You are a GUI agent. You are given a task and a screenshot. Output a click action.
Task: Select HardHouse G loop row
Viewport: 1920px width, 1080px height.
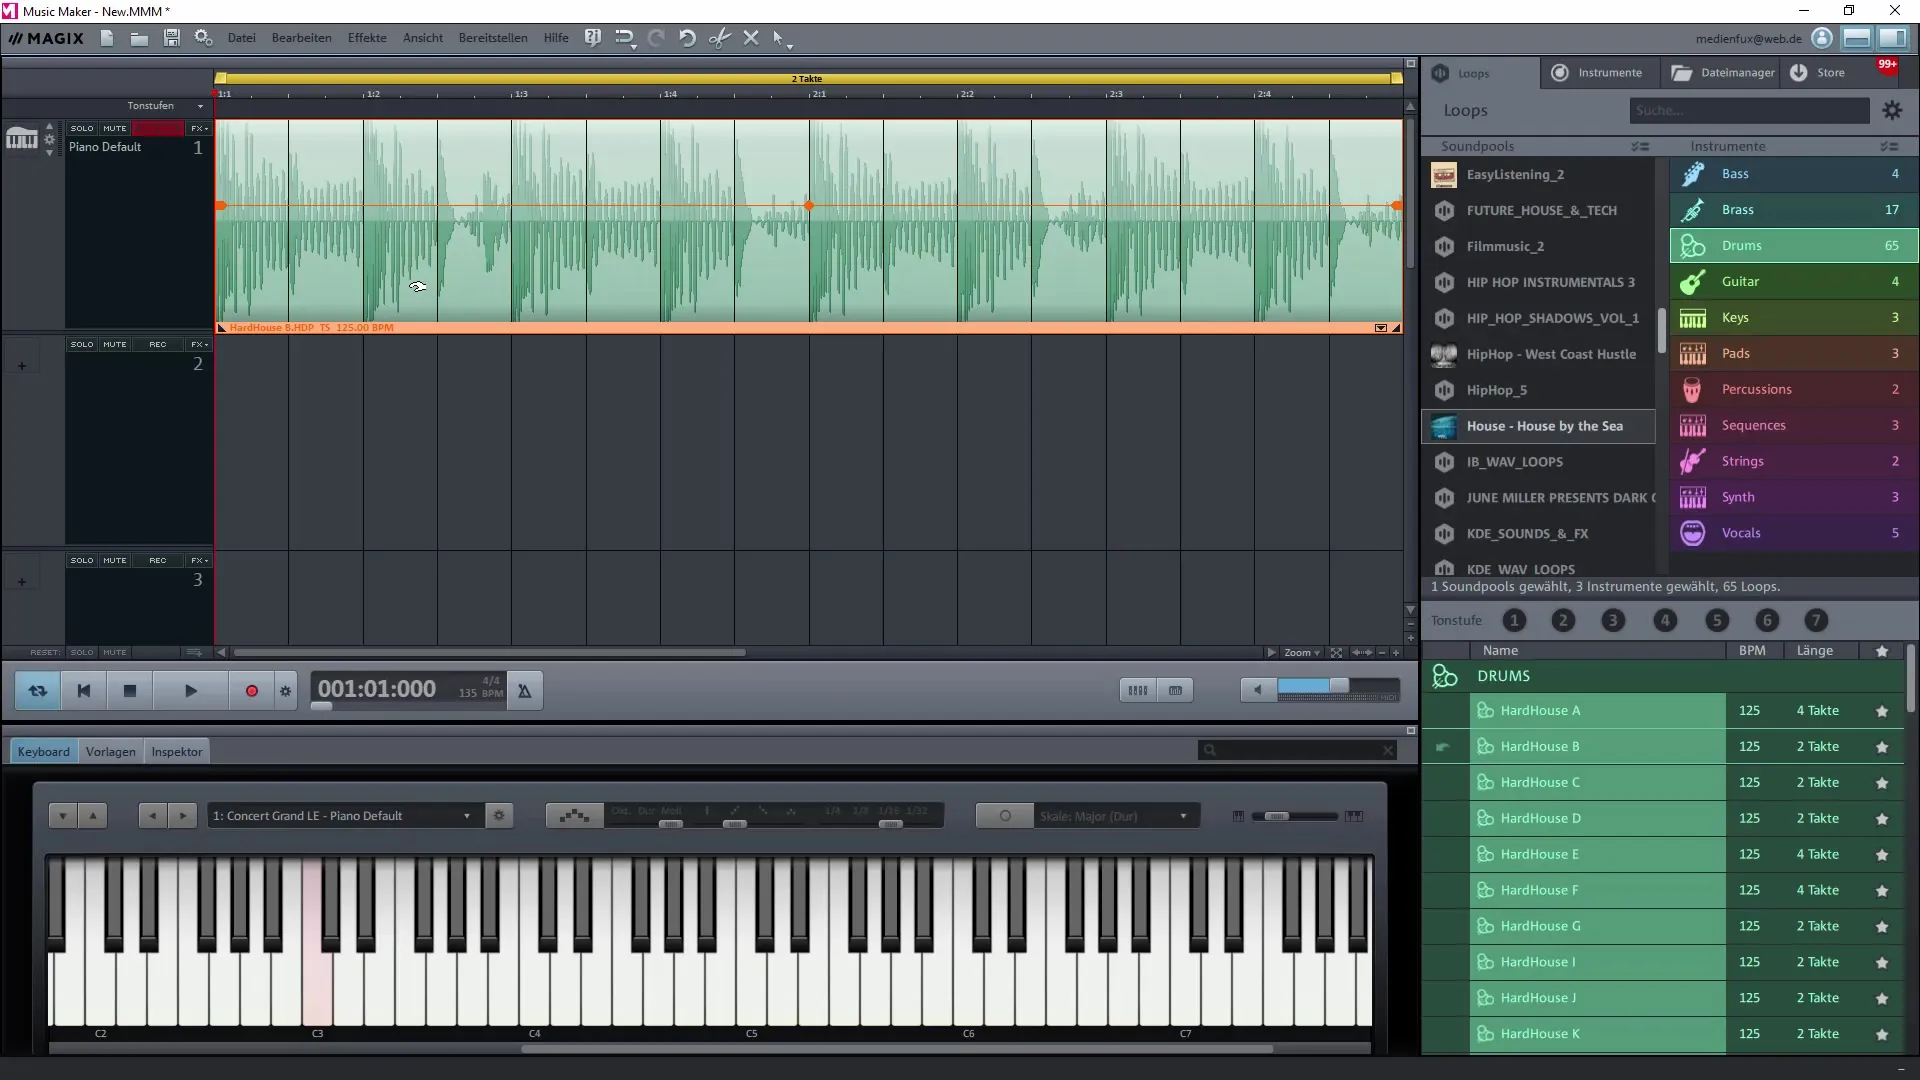1662,926
